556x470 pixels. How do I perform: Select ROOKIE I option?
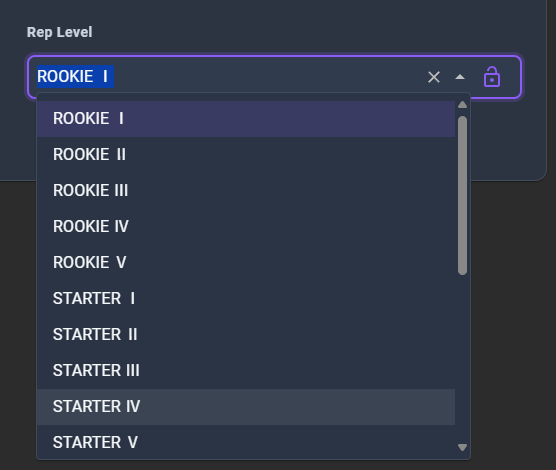pos(246,119)
